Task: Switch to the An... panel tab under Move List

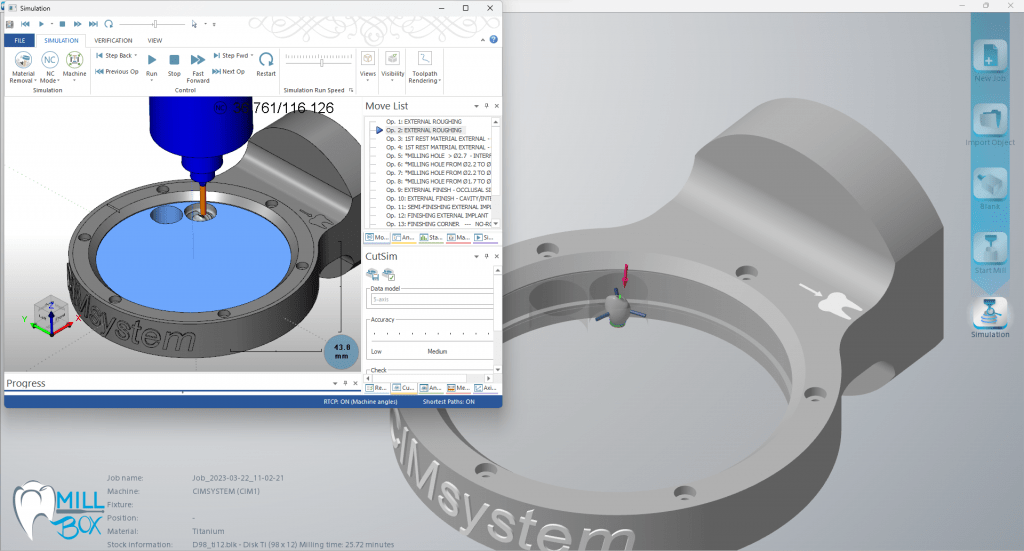Action: pyautogui.click(x=404, y=238)
